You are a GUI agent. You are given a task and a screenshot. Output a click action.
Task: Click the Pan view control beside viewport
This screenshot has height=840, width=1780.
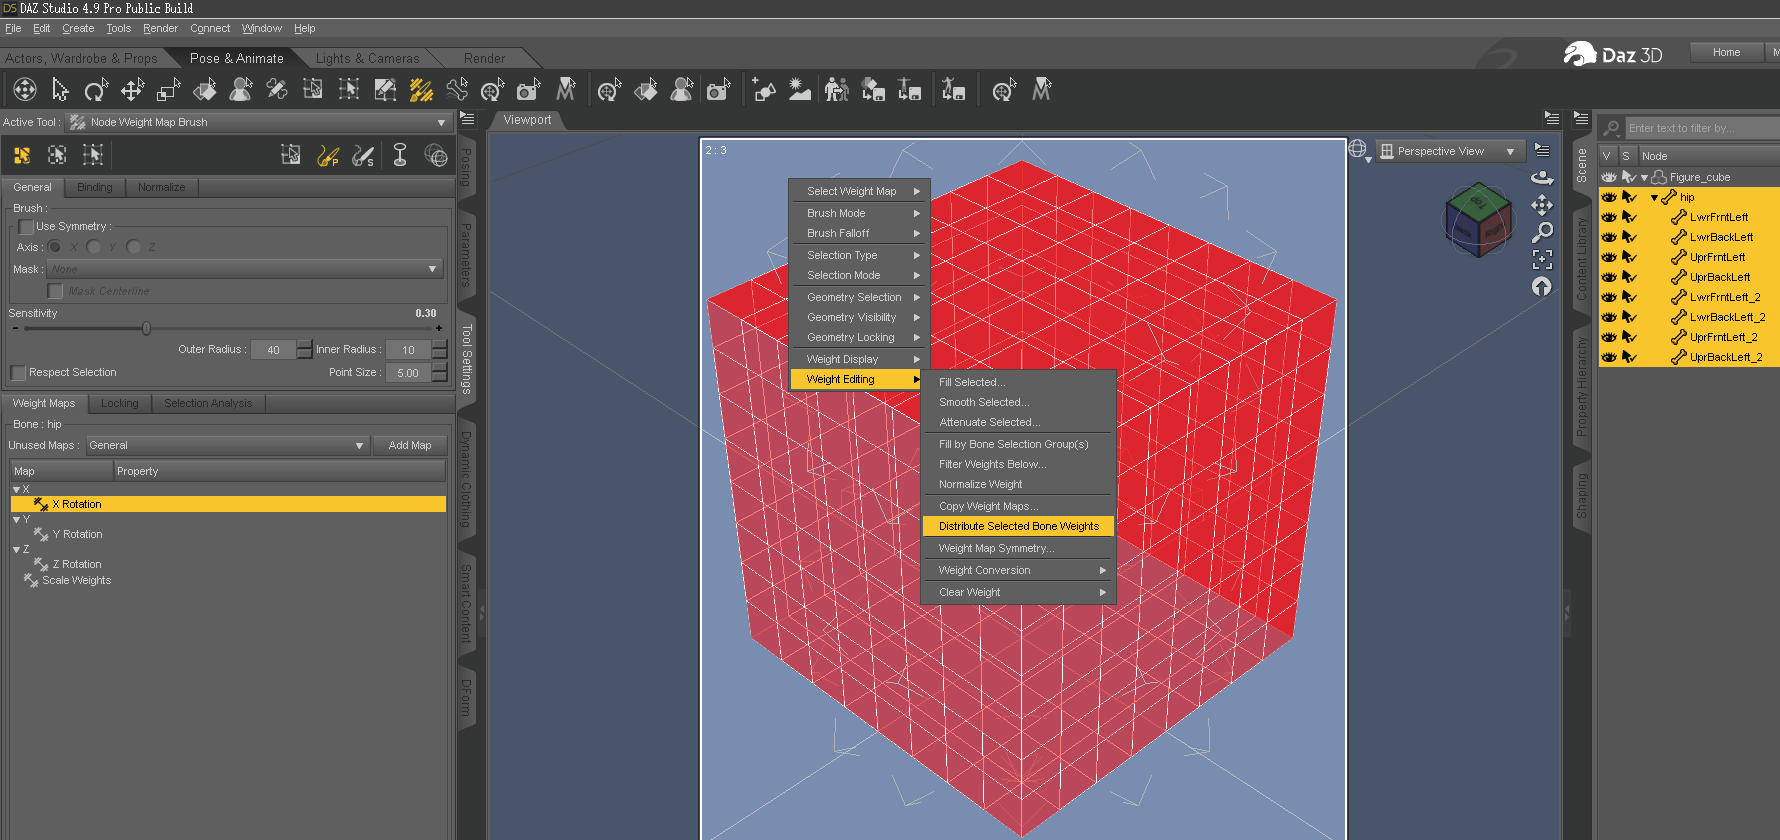tap(1542, 205)
